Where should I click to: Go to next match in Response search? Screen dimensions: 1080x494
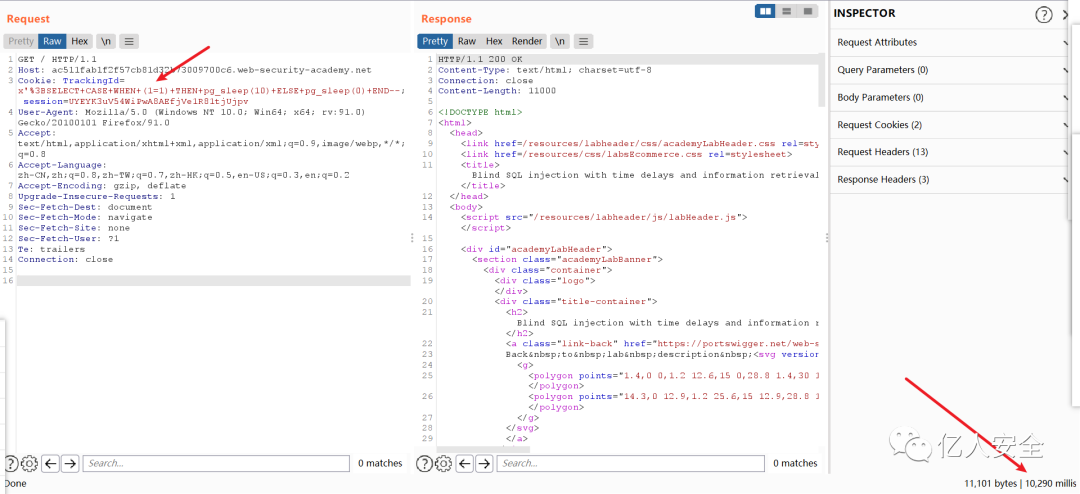click(x=485, y=463)
